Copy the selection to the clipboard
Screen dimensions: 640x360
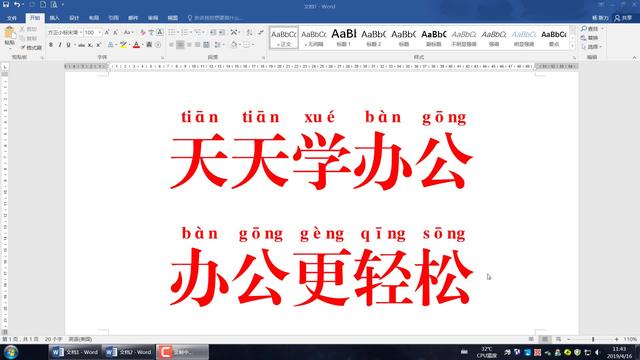(x=22, y=38)
